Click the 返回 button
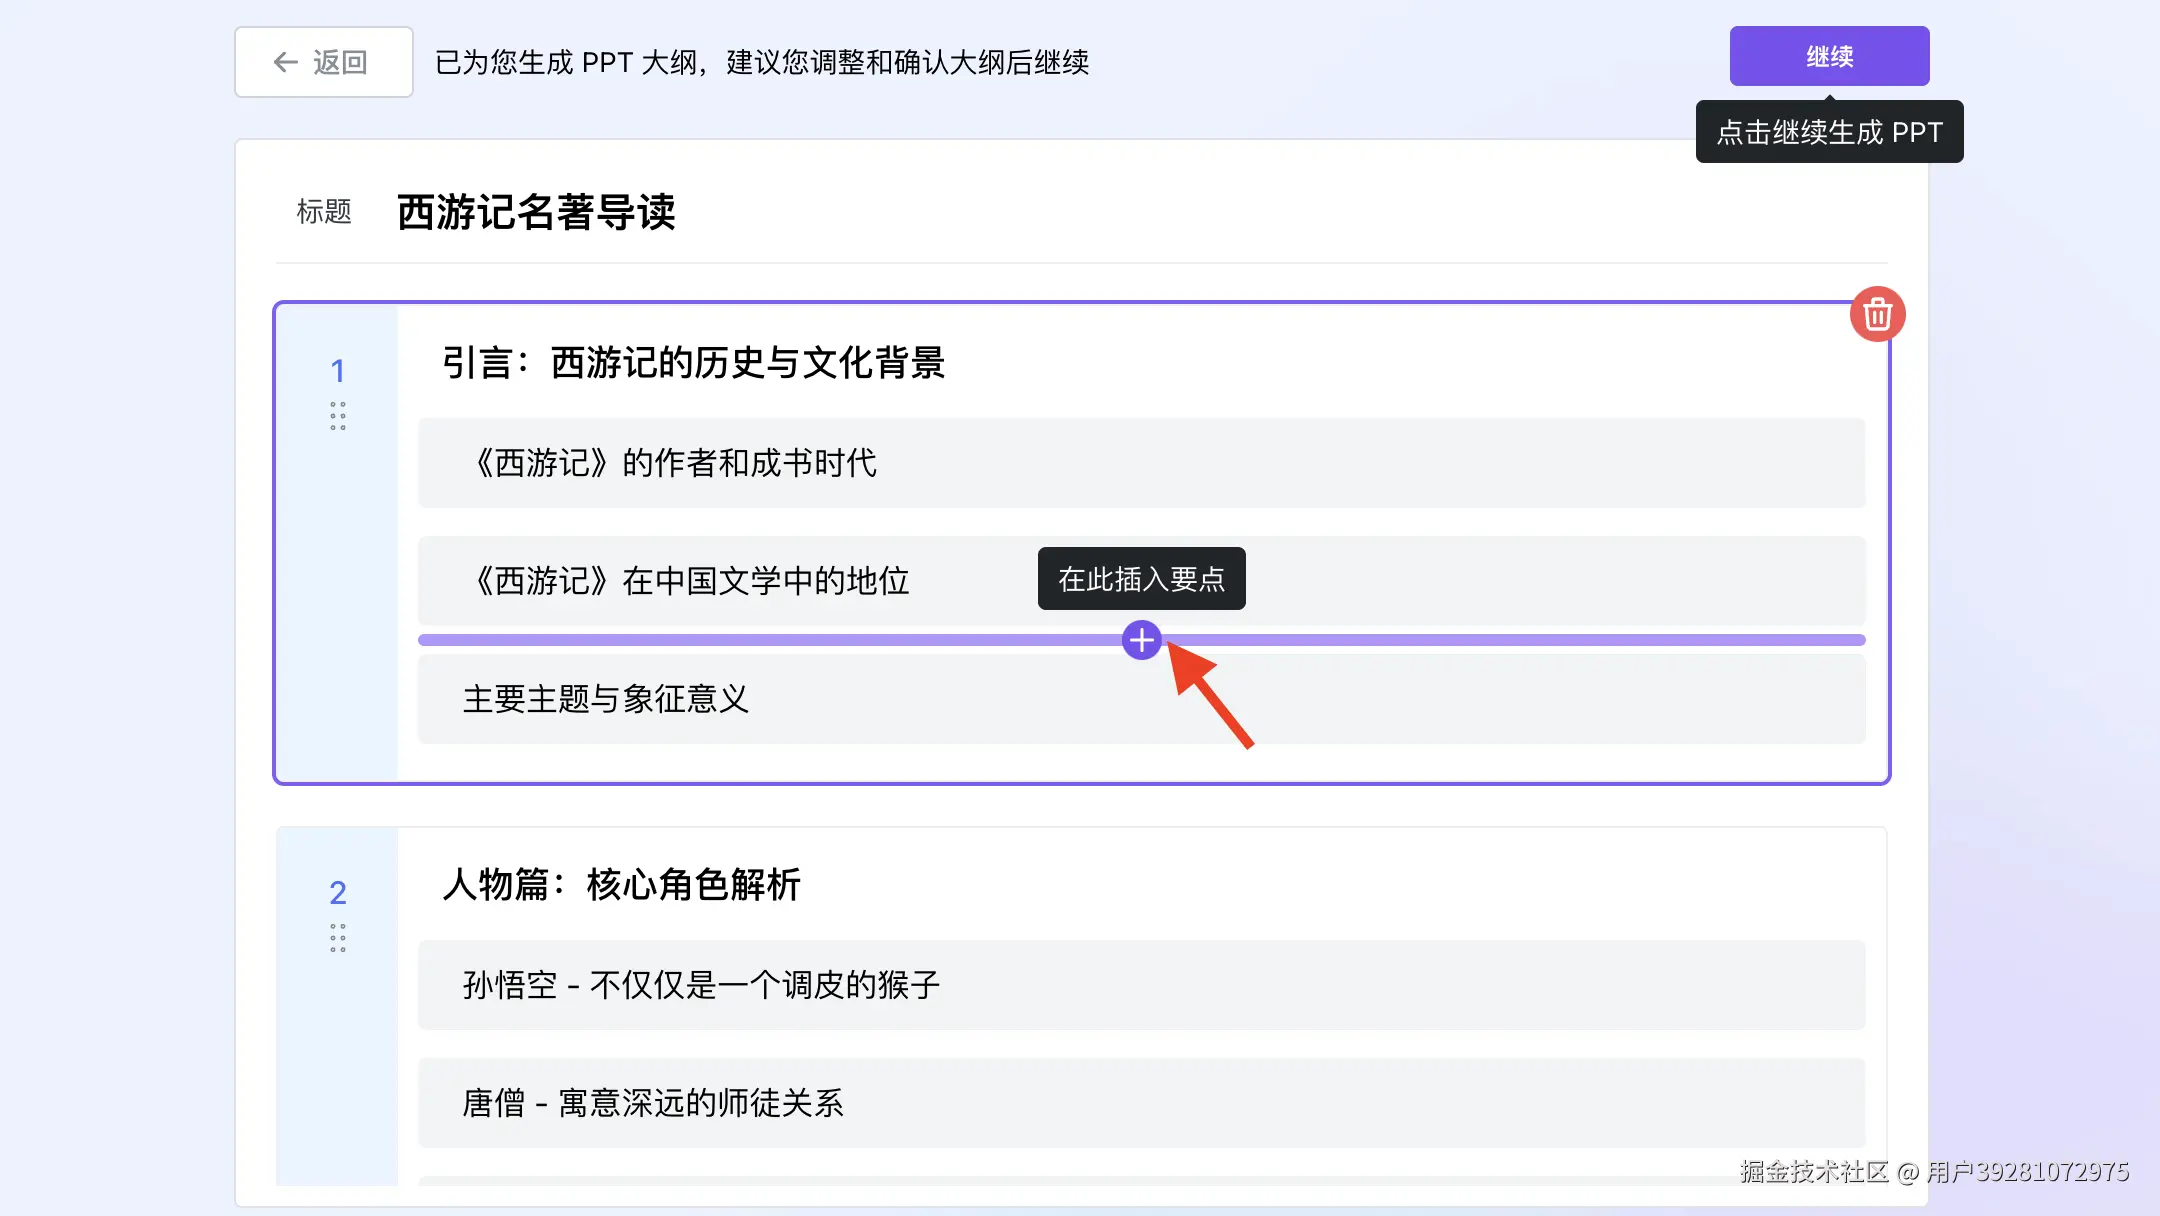Image resolution: width=2160 pixels, height=1216 pixels. tap(324, 62)
